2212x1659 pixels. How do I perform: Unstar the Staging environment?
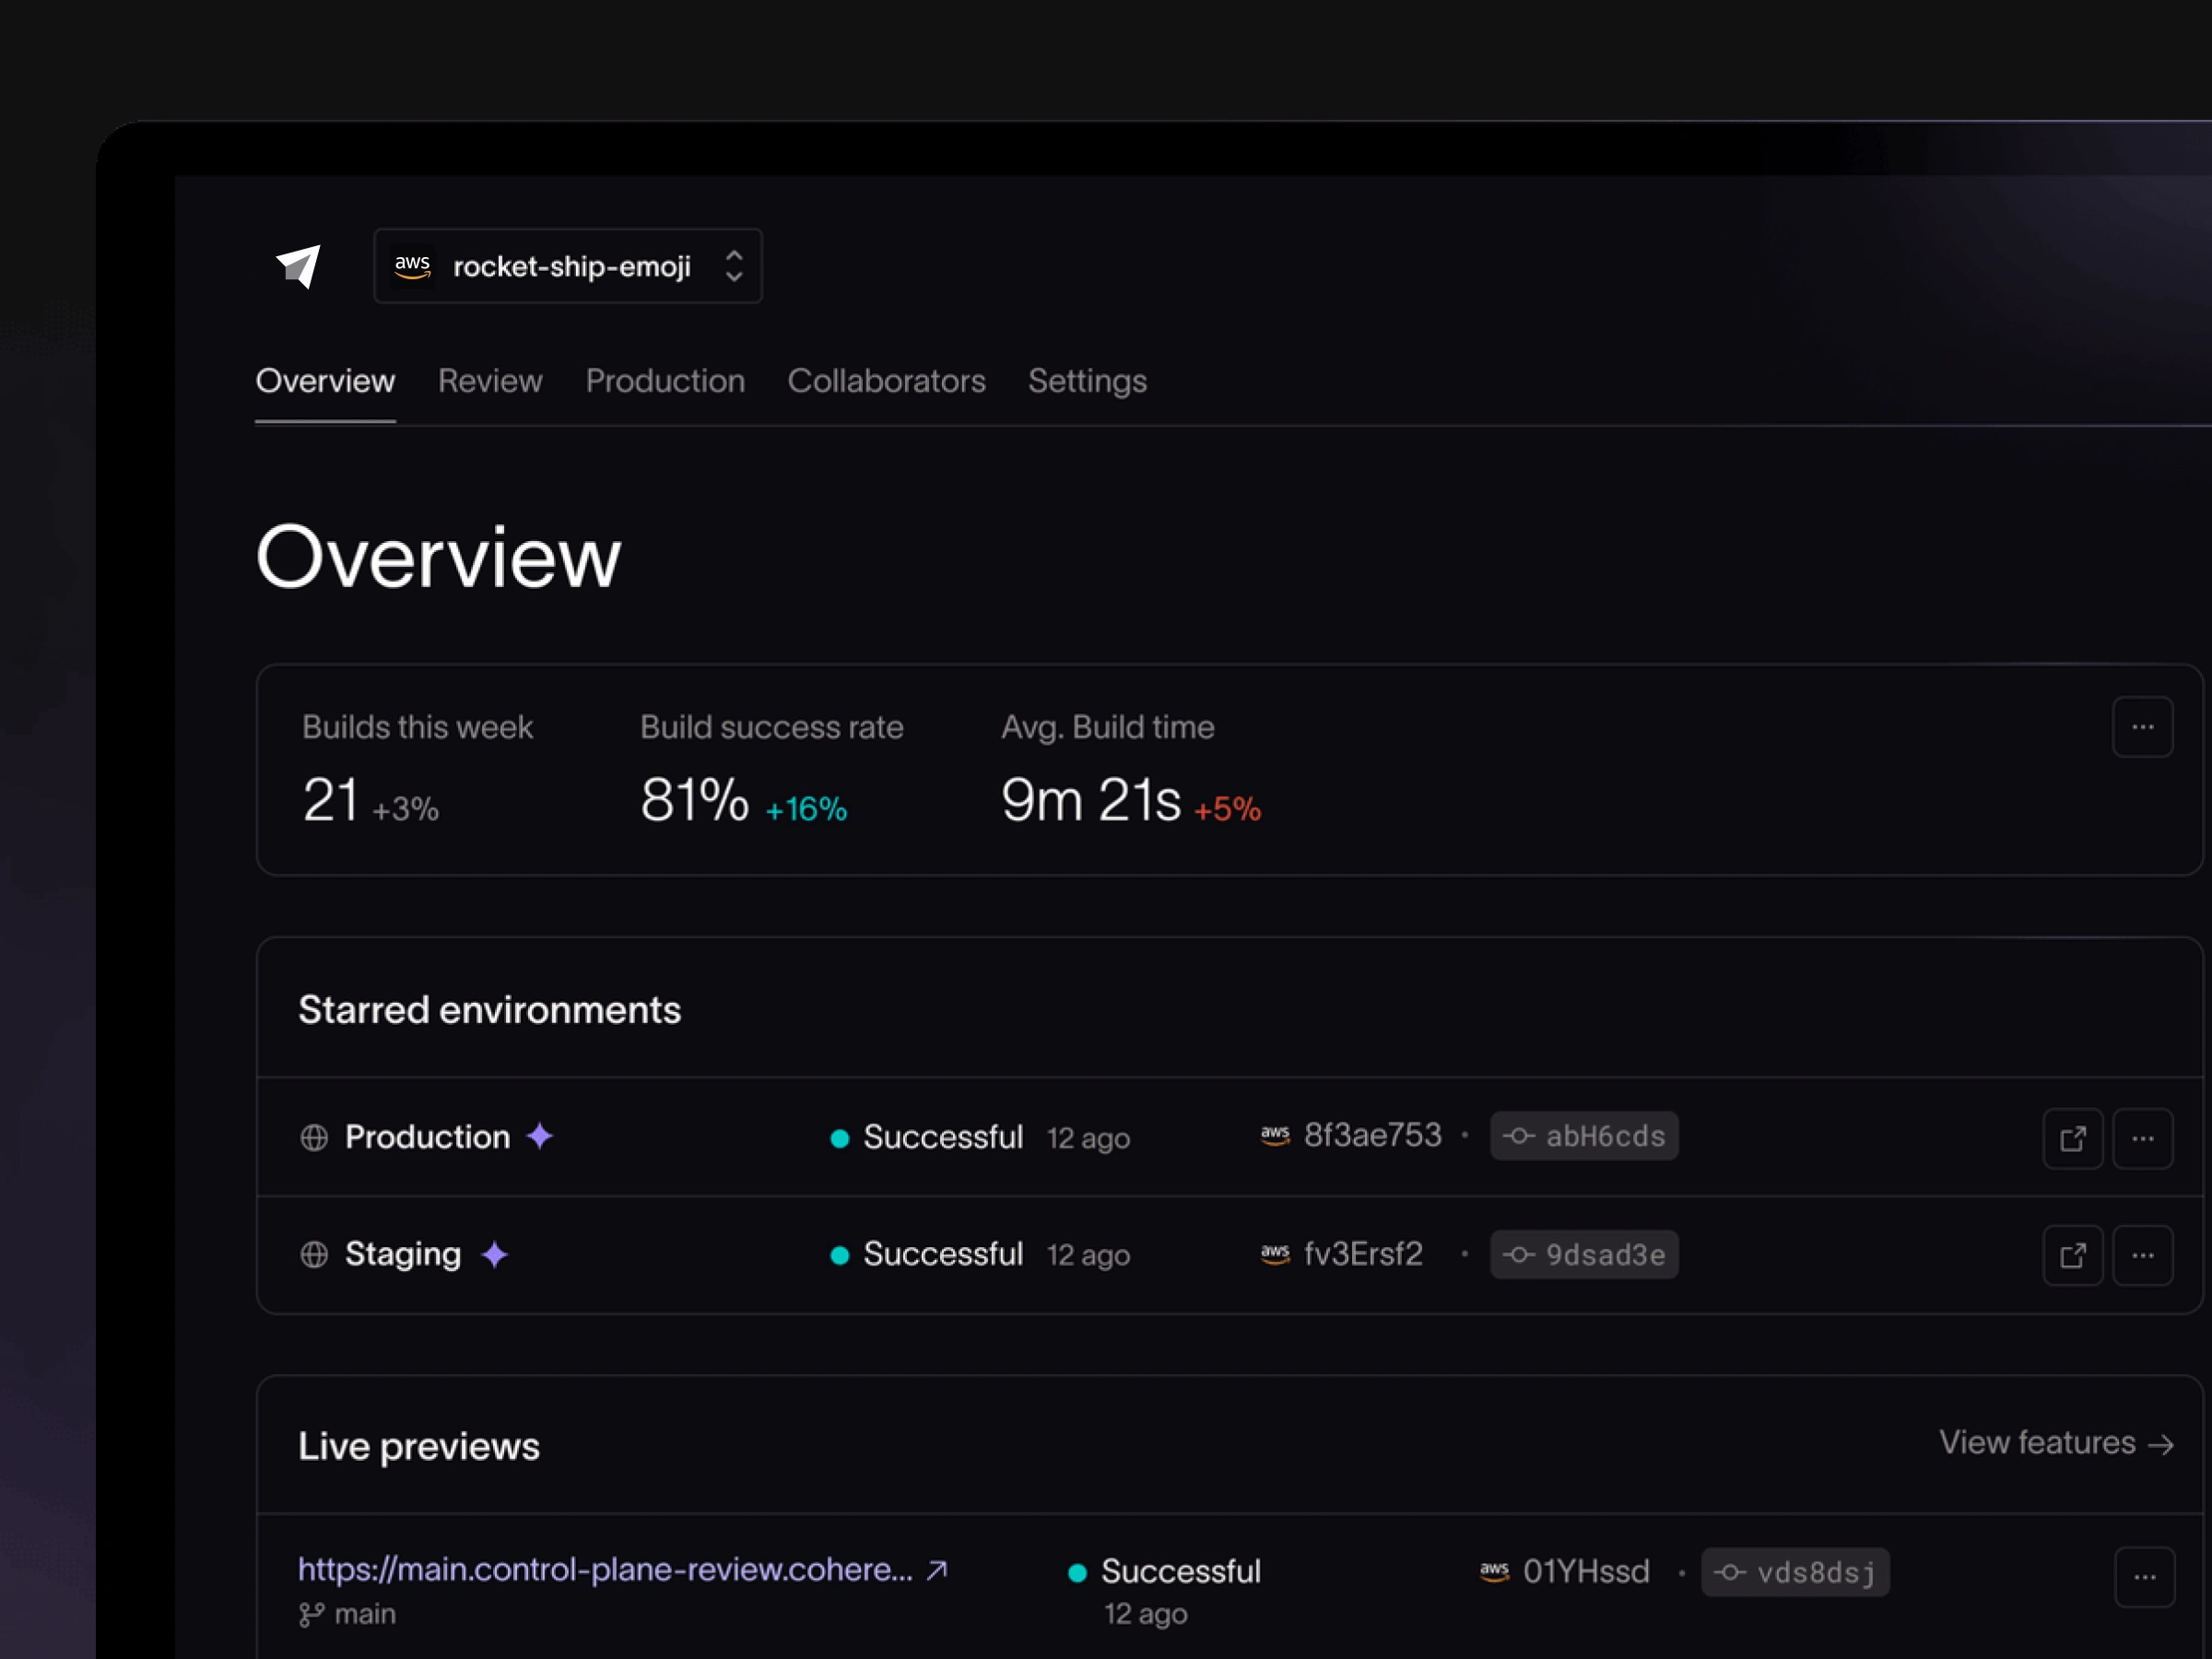point(494,1254)
